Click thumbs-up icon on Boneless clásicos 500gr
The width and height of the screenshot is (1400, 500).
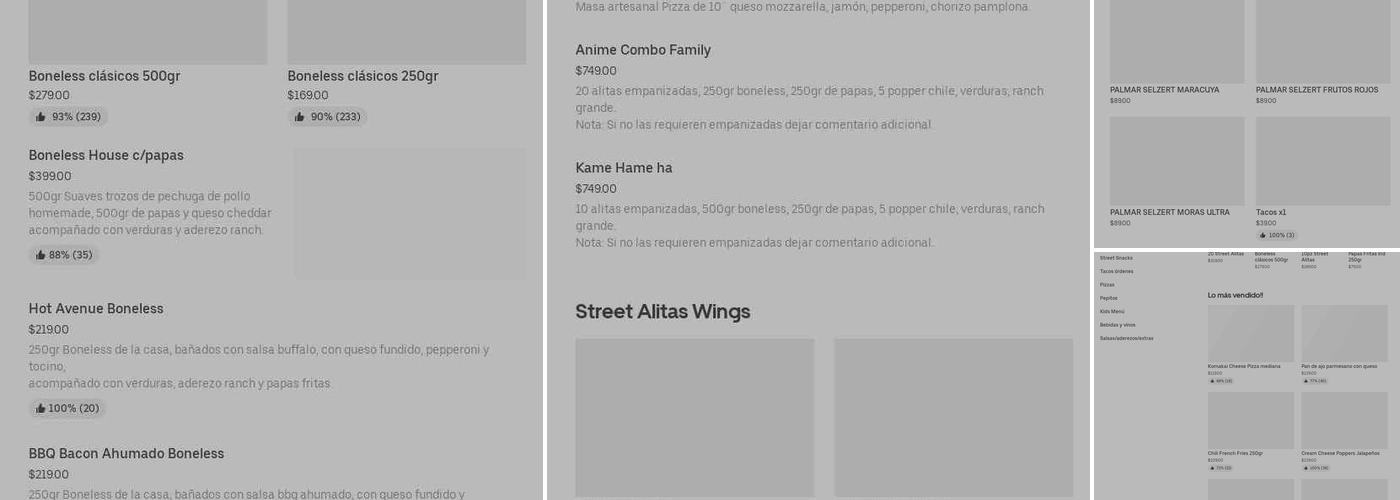(41, 117)
